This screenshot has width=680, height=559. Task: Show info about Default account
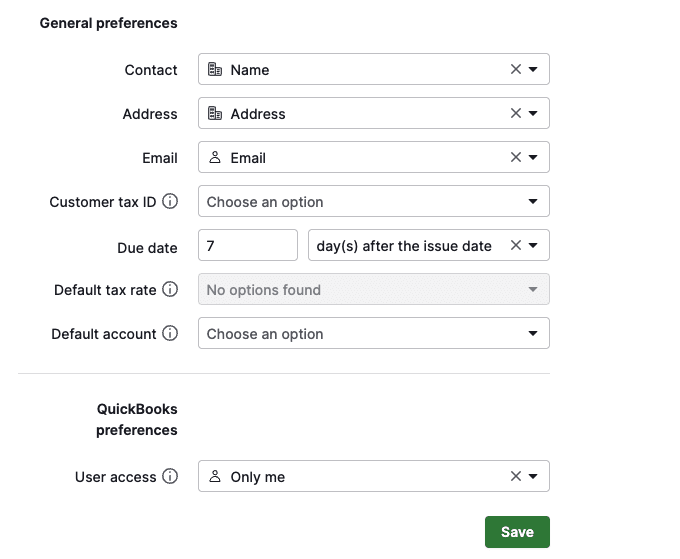(170, 333)
